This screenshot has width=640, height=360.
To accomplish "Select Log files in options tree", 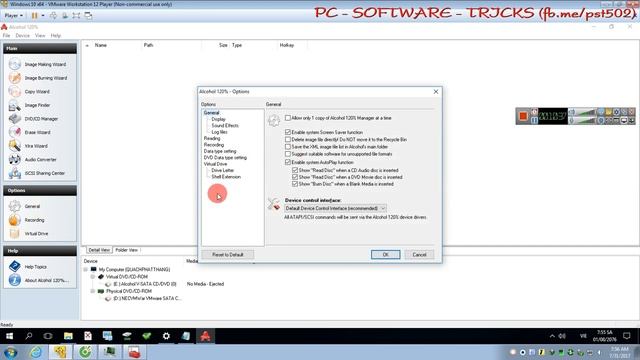I will click(219, 132).
